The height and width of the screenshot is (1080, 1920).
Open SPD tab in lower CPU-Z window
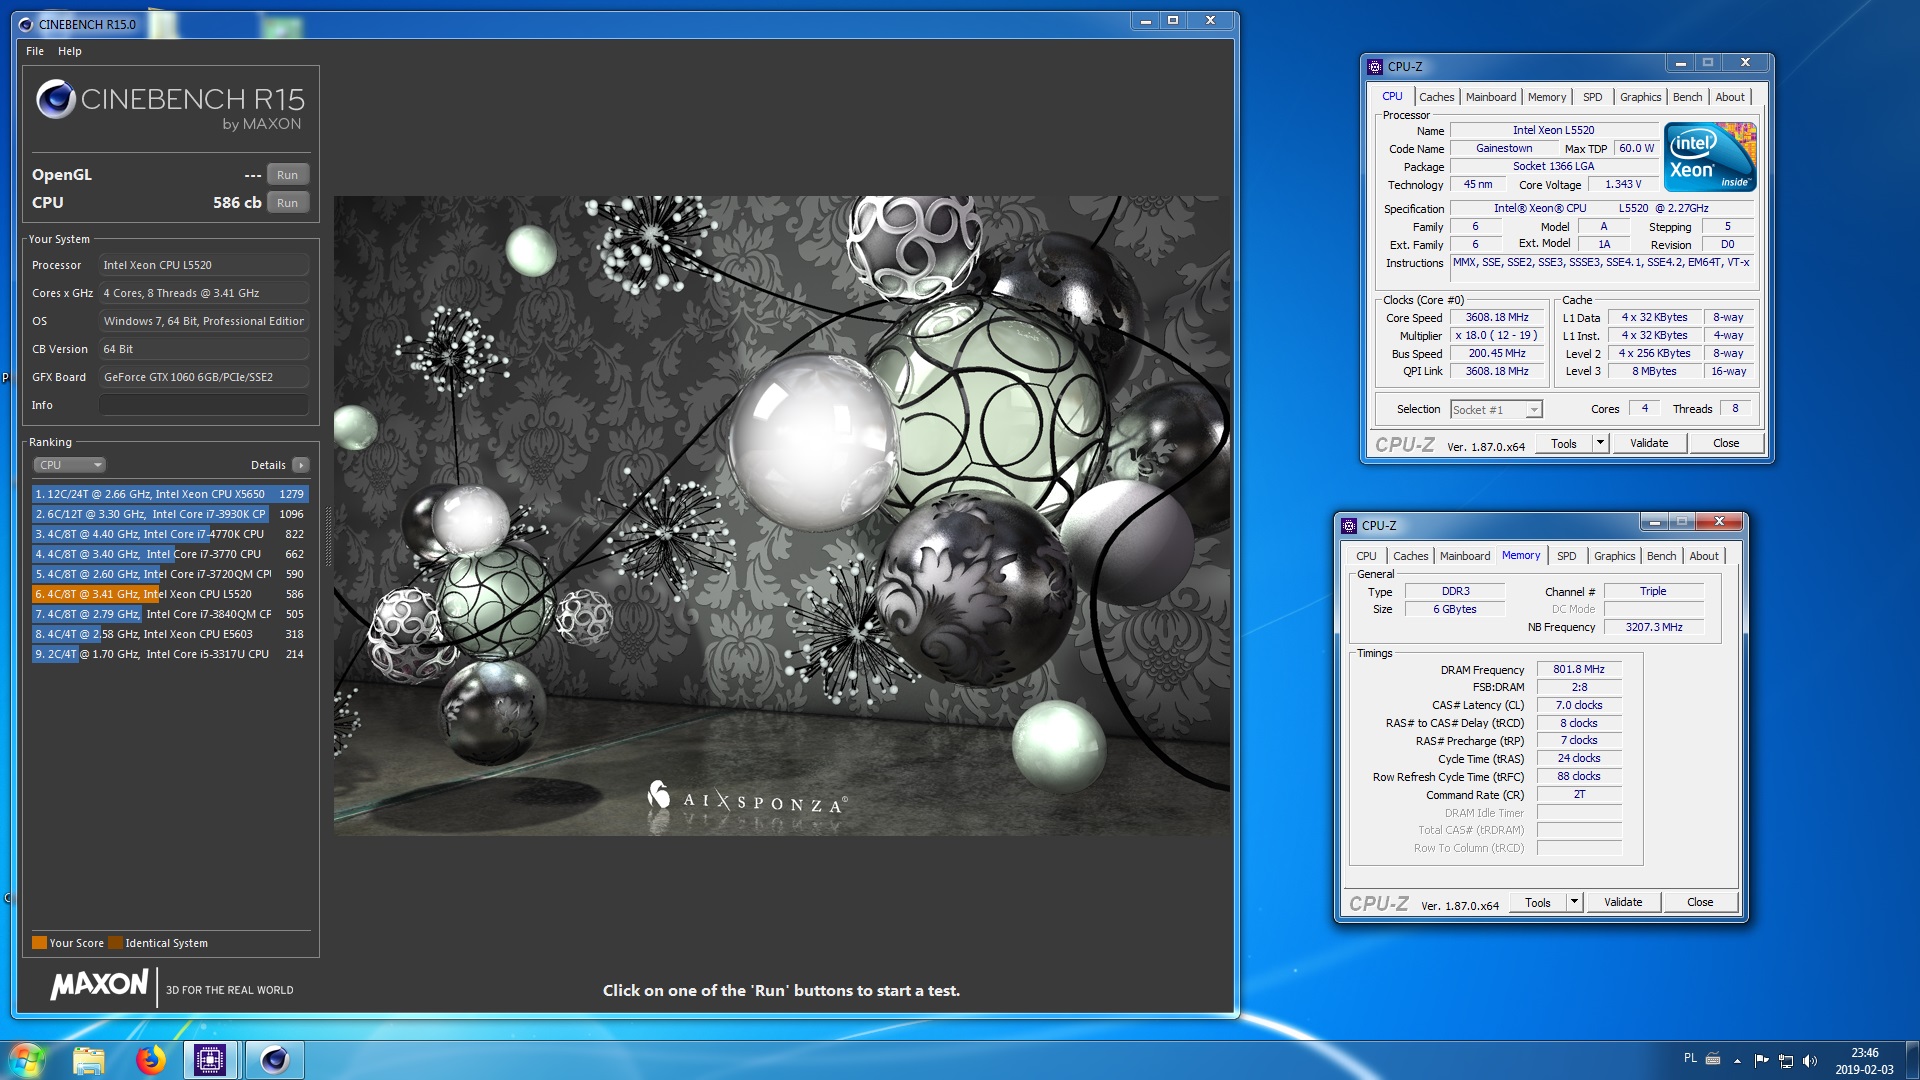1566,556
